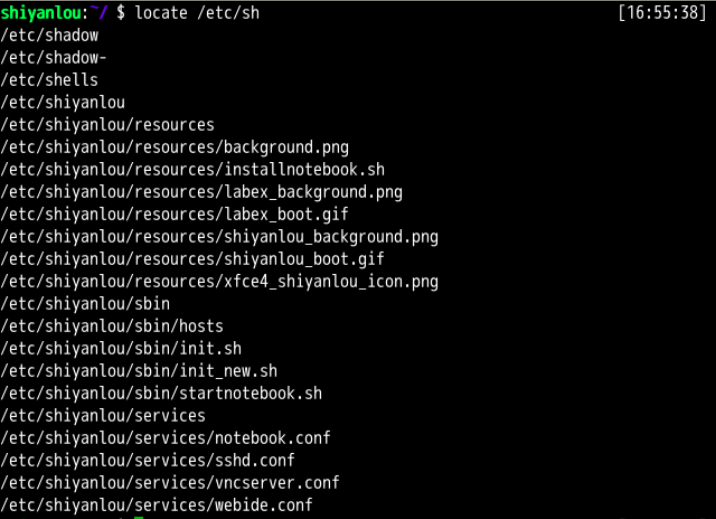Click the resources/background.png path
Screen dimensions: 716x519
(175, 147)
